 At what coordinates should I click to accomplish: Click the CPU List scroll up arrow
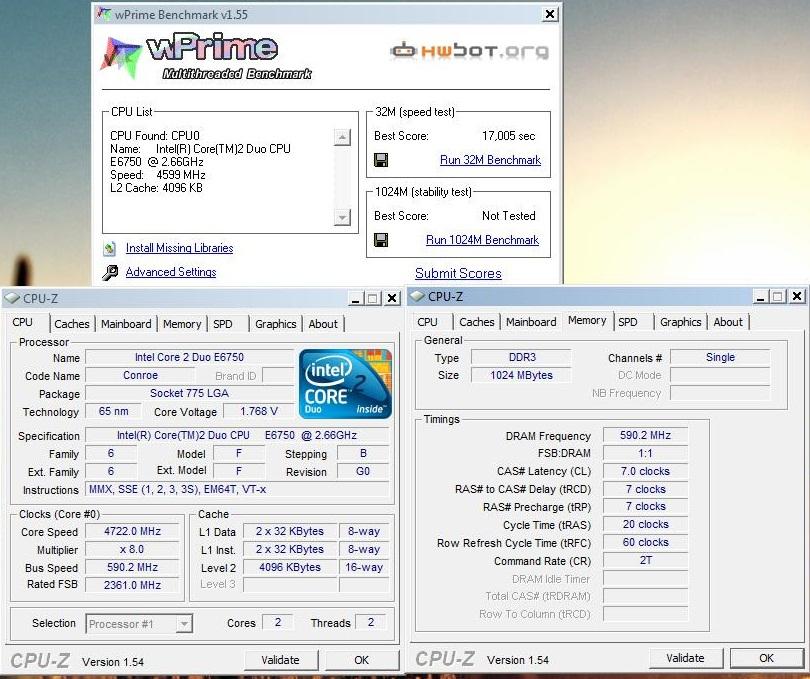pyautogui.click(x=342, y=137)
